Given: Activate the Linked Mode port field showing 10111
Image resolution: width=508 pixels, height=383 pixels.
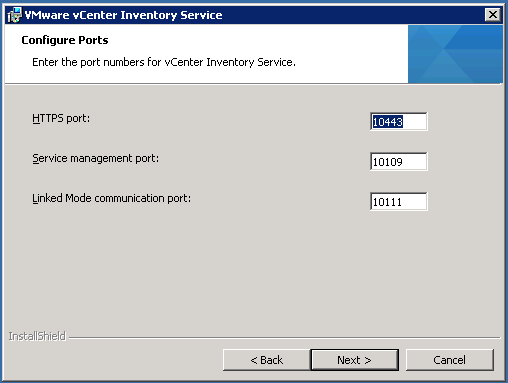Looking at the screenshot, I should tap(398, 202).
